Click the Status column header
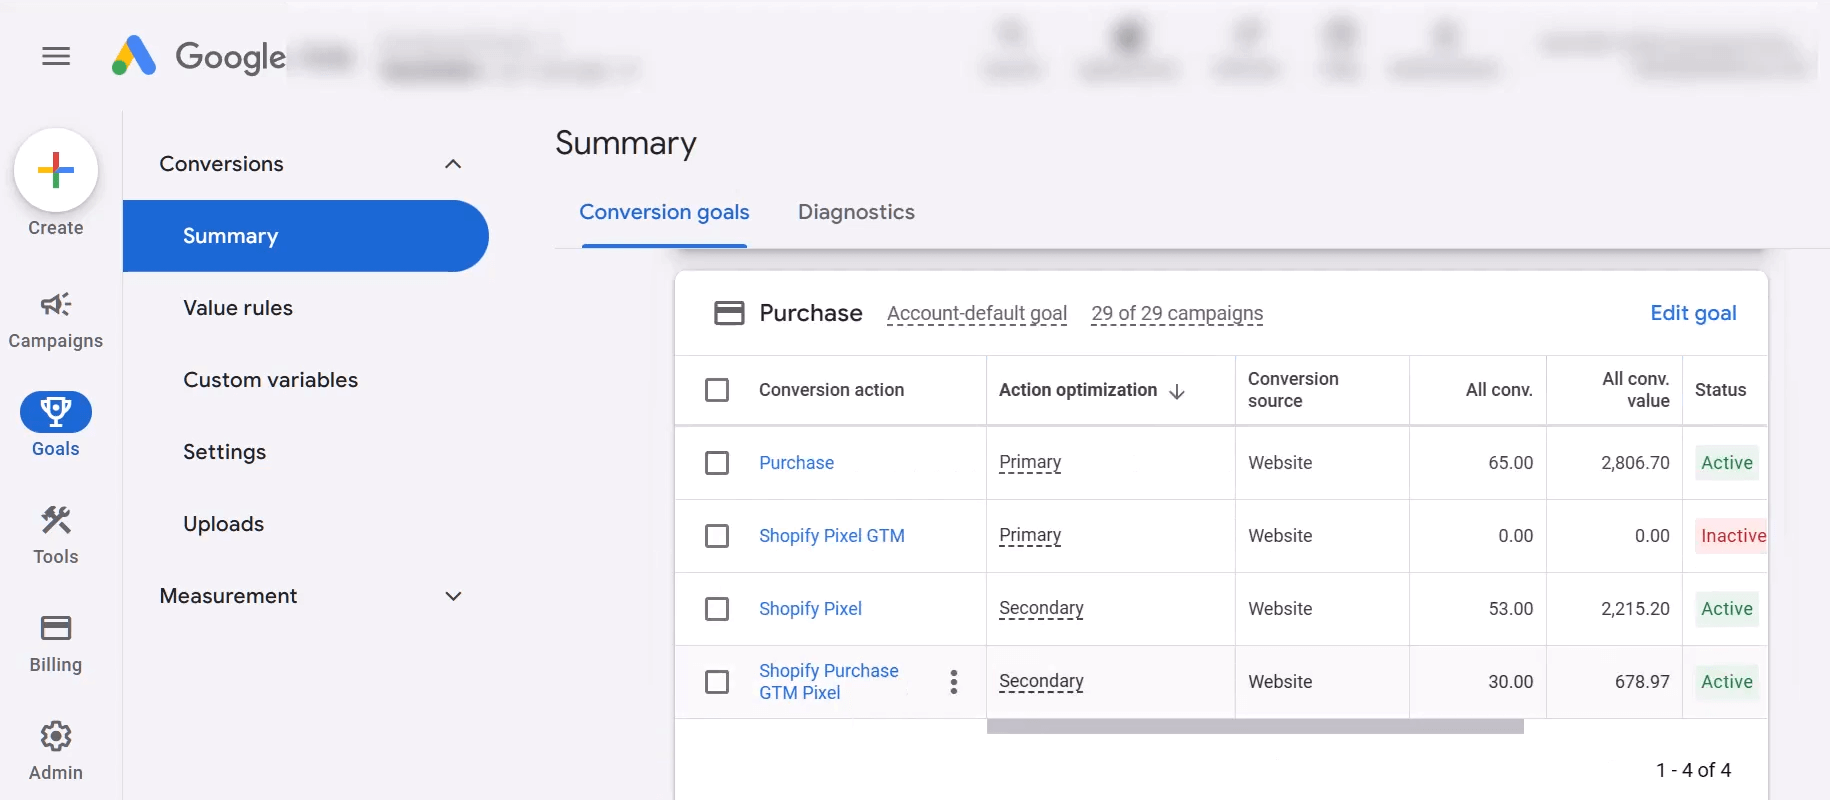 tap(1720, 390)
